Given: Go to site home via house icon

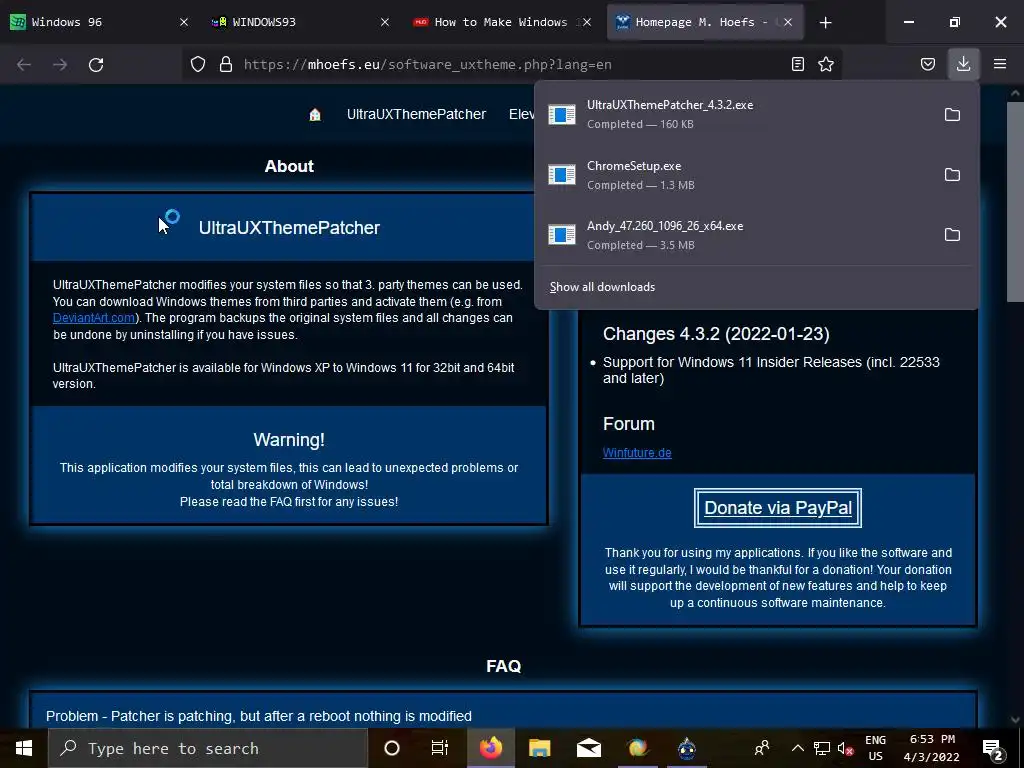Looking at the screenshot, I should coord(315,115).
